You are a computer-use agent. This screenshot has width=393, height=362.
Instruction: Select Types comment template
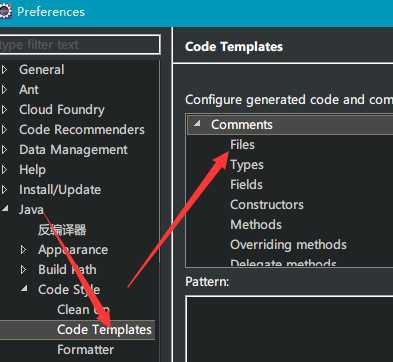(x=247, y=165)
